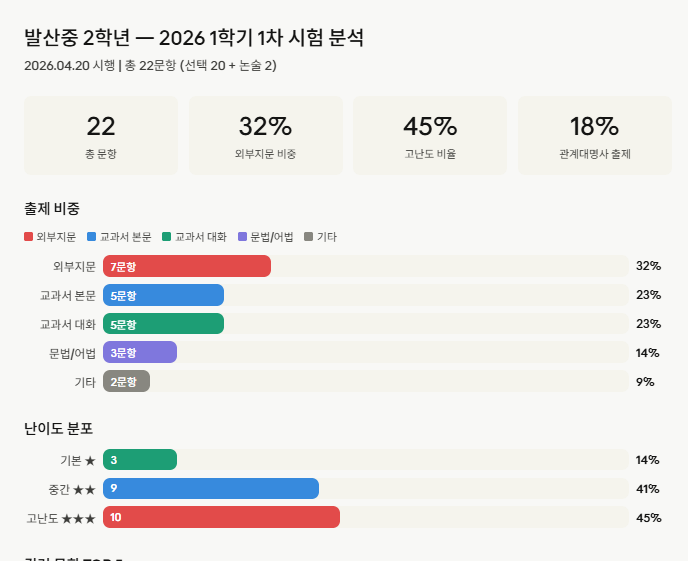Click the blue 교과서 본문 legend swatch
The image size is (688, 561).
click(x=92, y=237)
